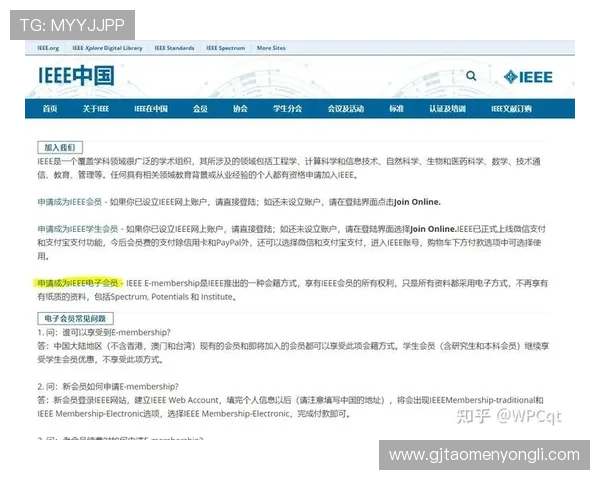Open 学生分会 menu item
The width and height of the screenshot is (600, 480).
[x=288, y=109]
